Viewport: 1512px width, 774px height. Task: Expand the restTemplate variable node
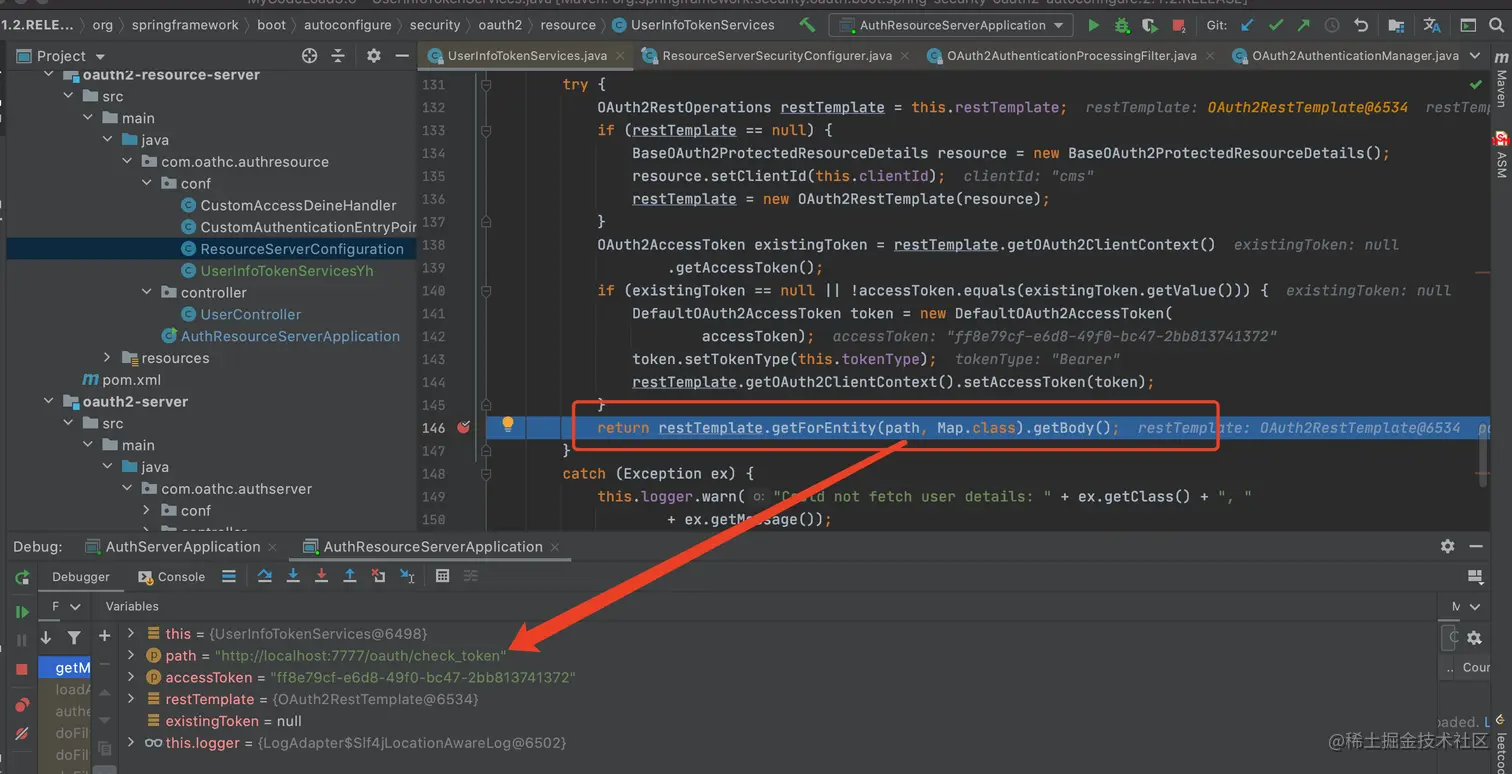[x=130, y=699]
